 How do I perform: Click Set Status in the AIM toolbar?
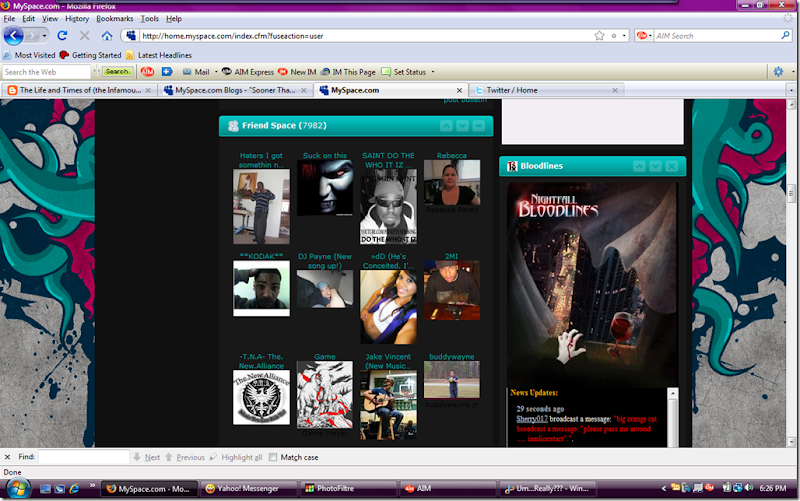click(x=404, y=72)
